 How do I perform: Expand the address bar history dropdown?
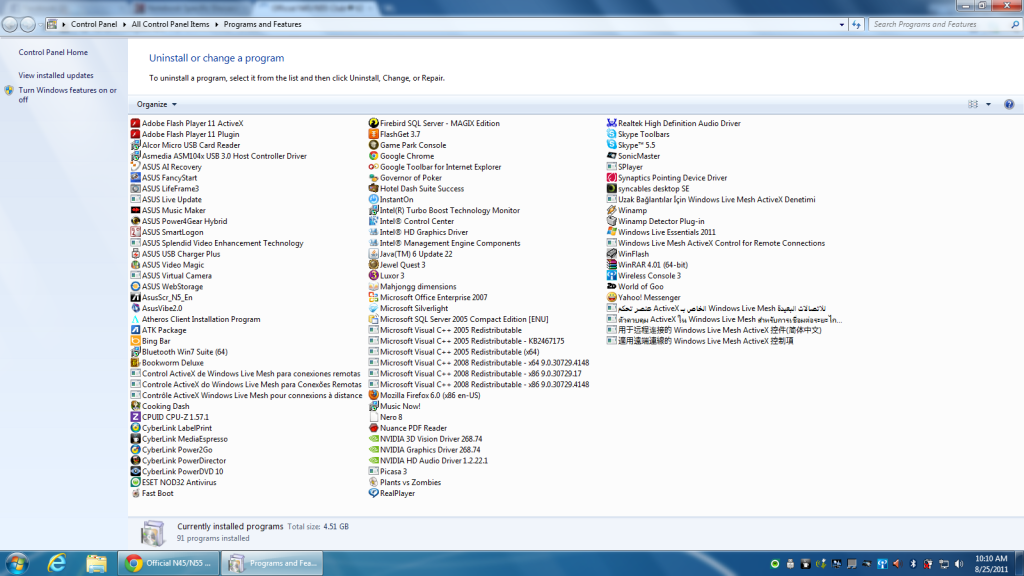pos(841,25)
